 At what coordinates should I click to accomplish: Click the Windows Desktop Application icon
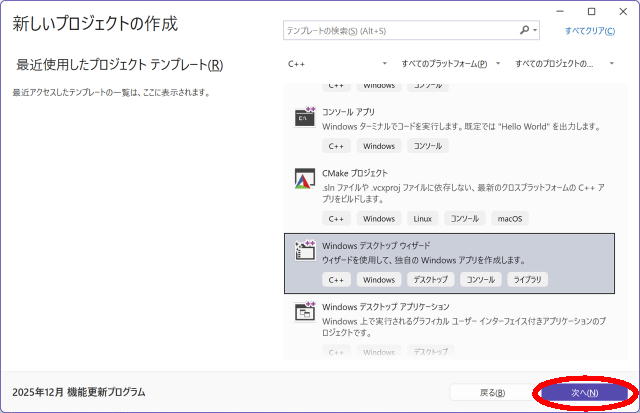(305, 312)
